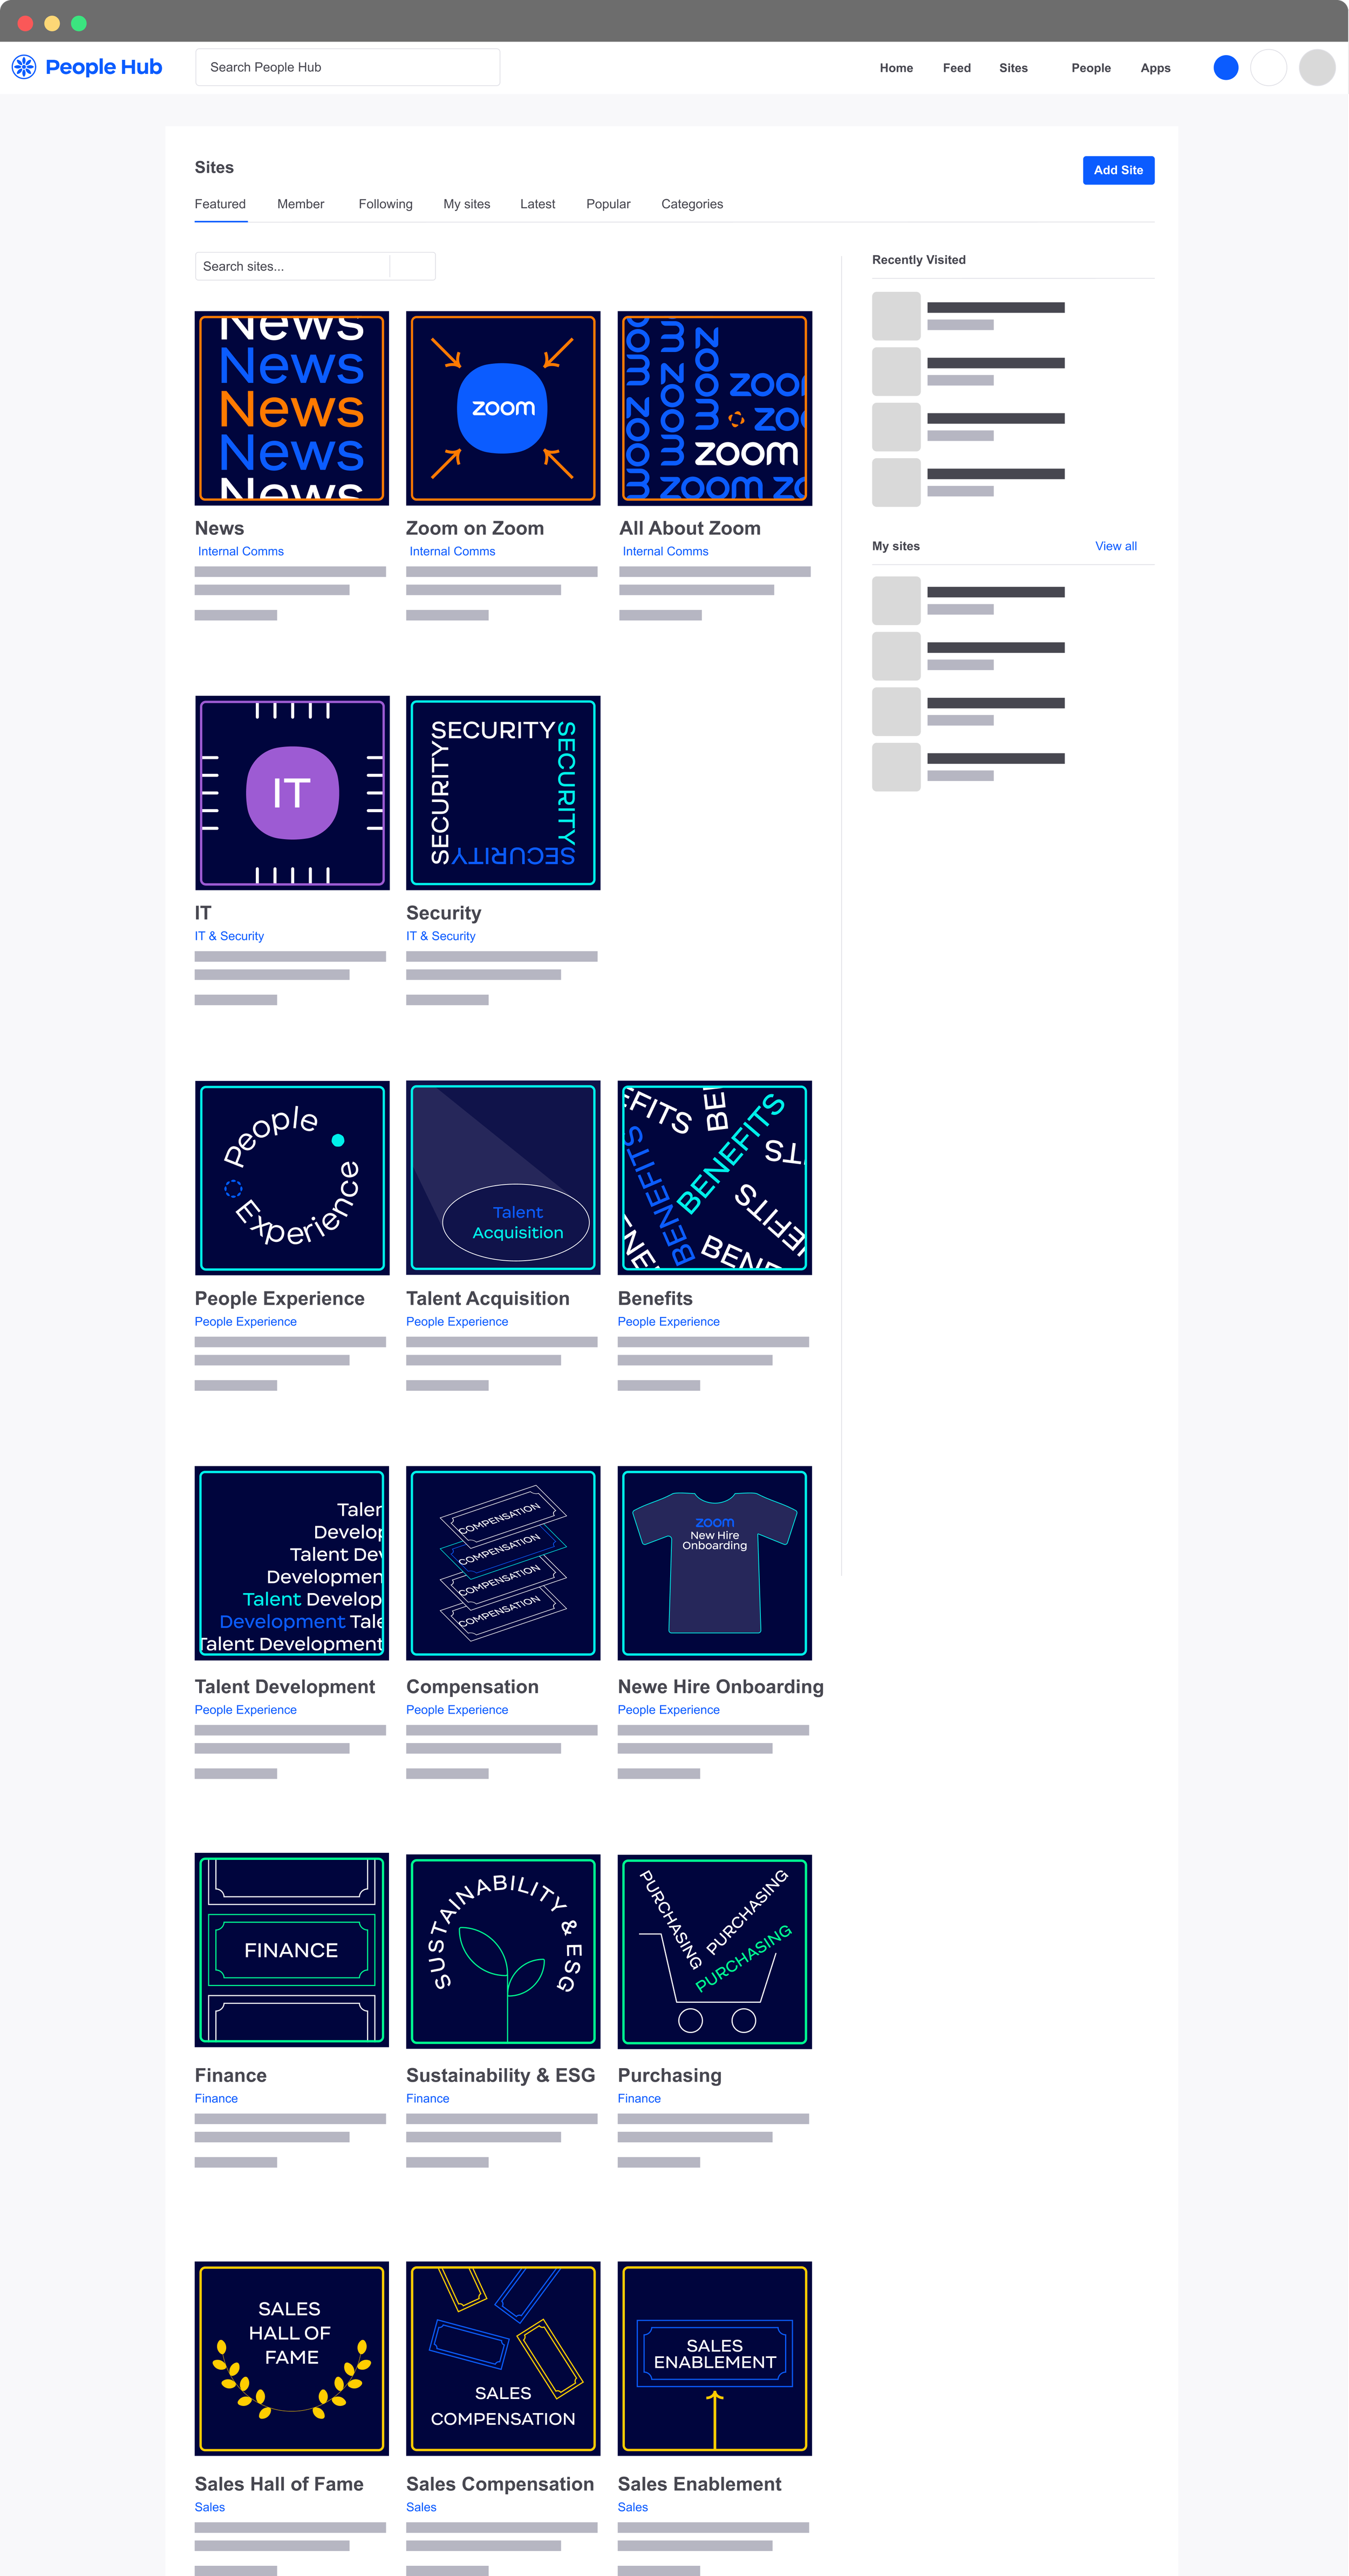Show the Latest tab

pos(537,204)
